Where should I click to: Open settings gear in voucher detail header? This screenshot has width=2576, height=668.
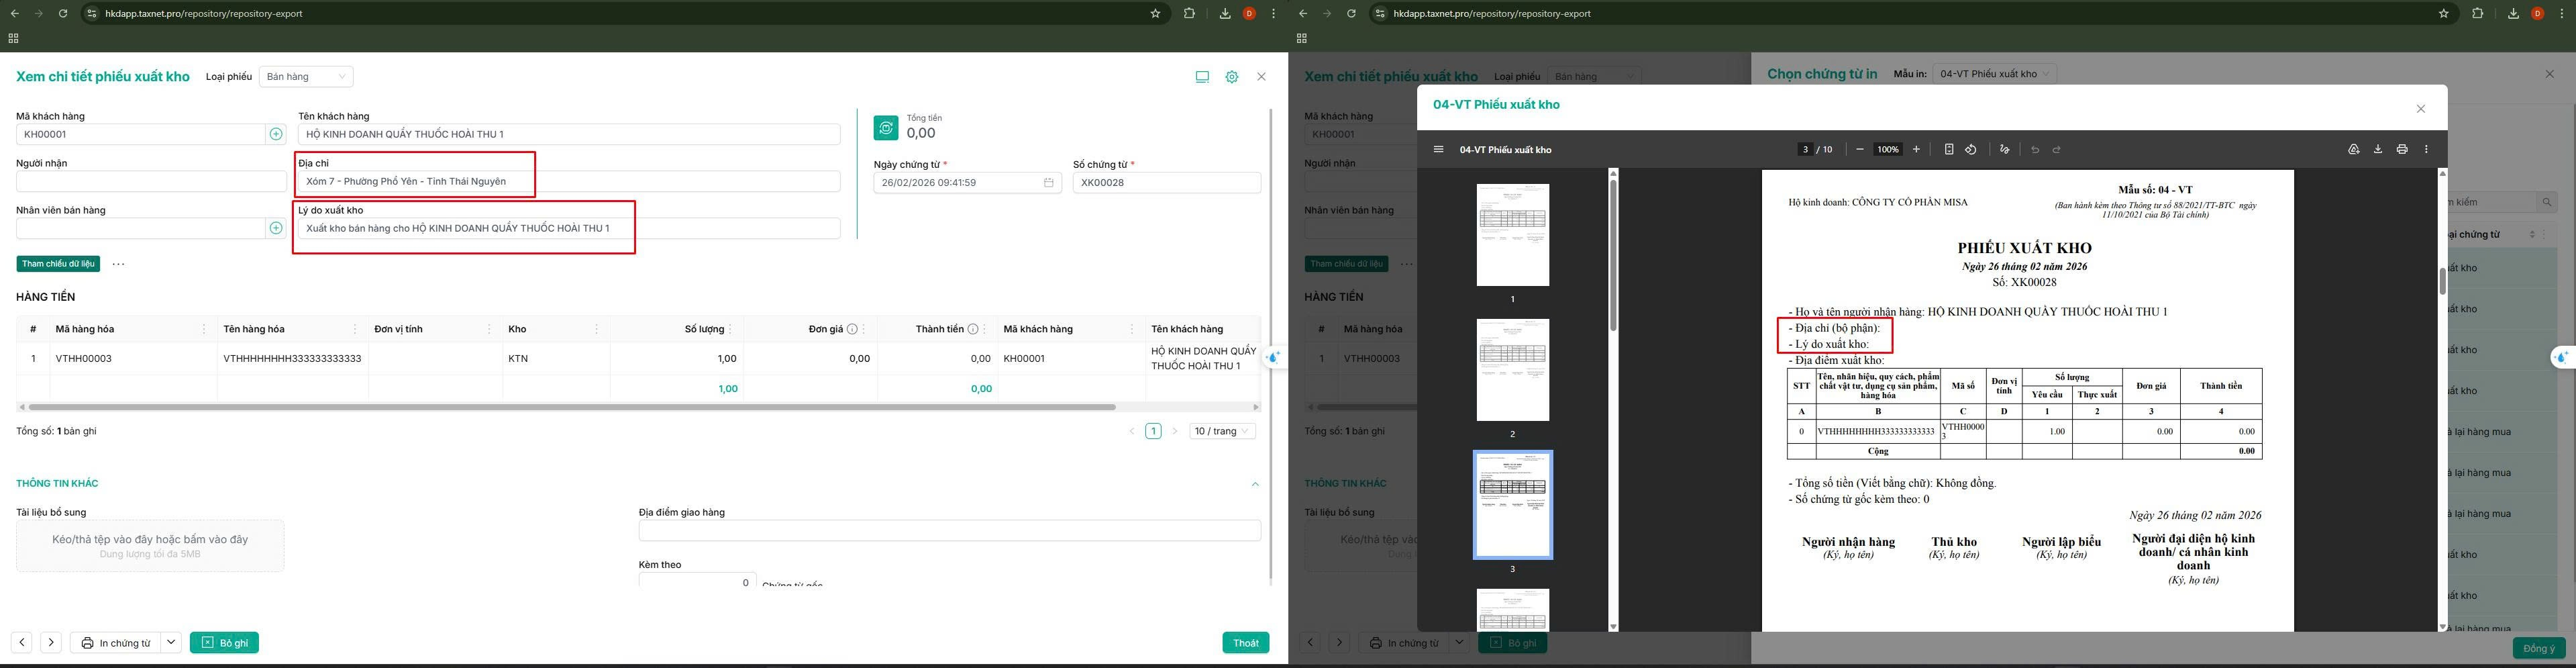pos(1232,77)
